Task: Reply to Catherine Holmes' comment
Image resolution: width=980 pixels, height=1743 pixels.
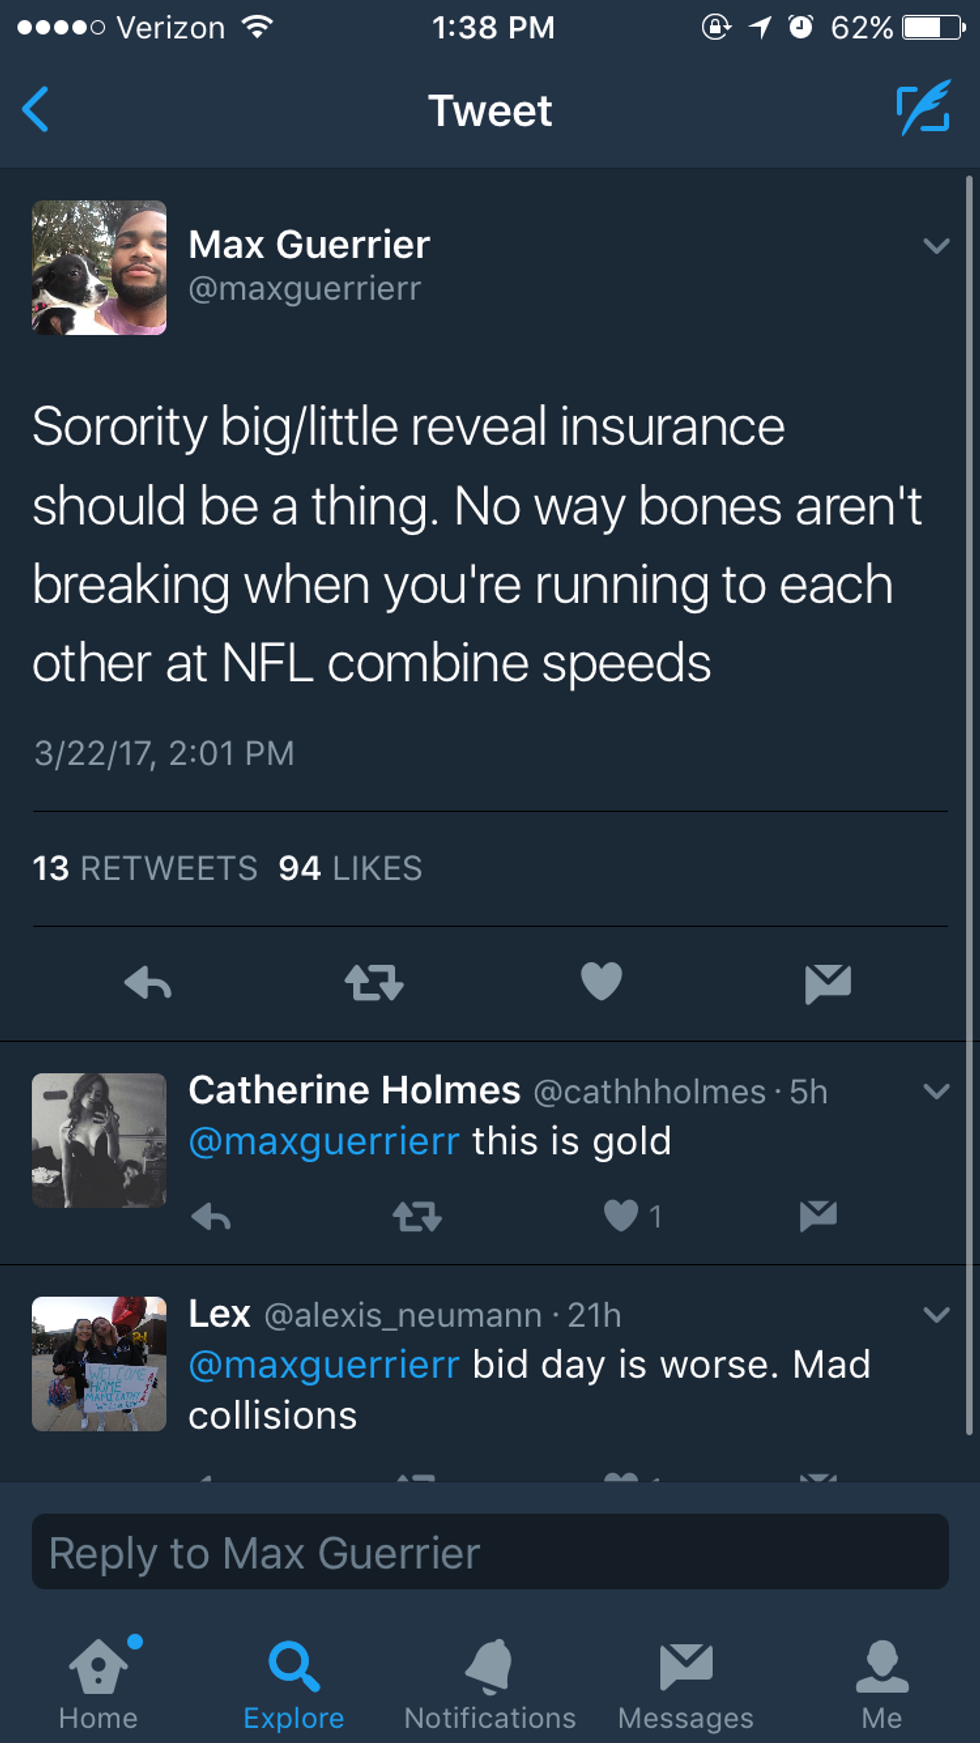Action: coord(211,1216)
